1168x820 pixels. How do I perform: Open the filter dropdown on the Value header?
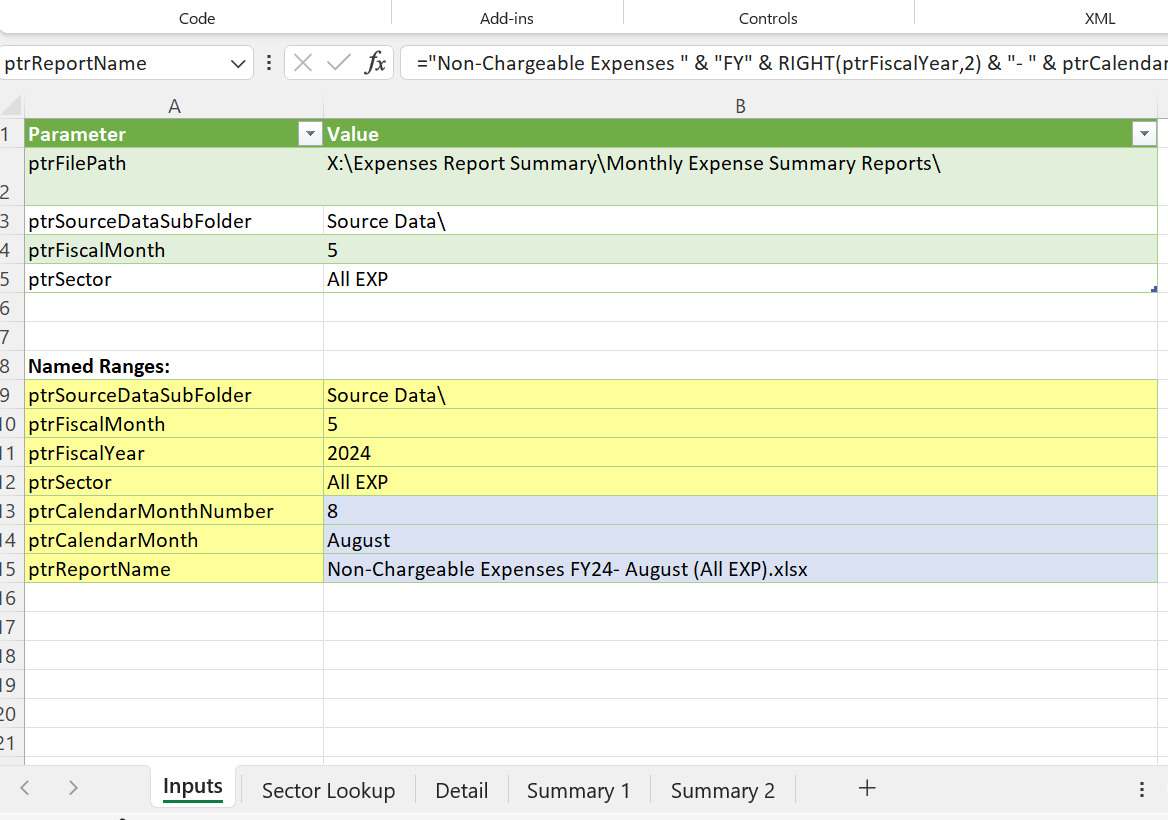pyautogui.click(x=1143, y=133)
